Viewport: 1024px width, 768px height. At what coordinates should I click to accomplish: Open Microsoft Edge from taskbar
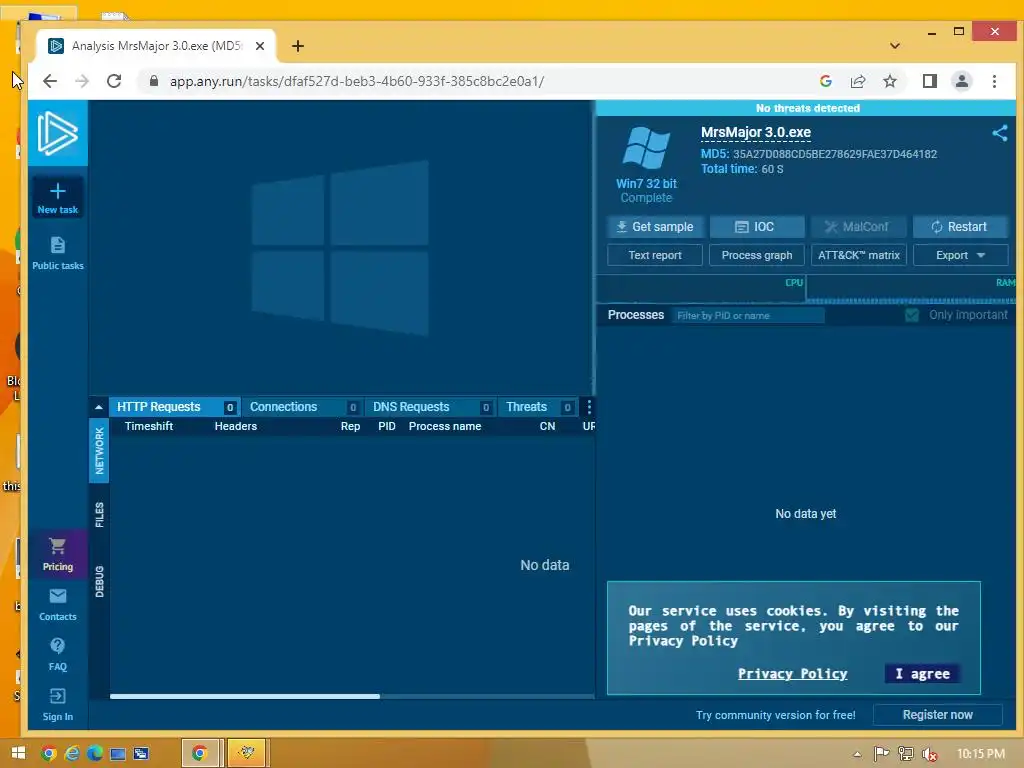tap(95, 753)
